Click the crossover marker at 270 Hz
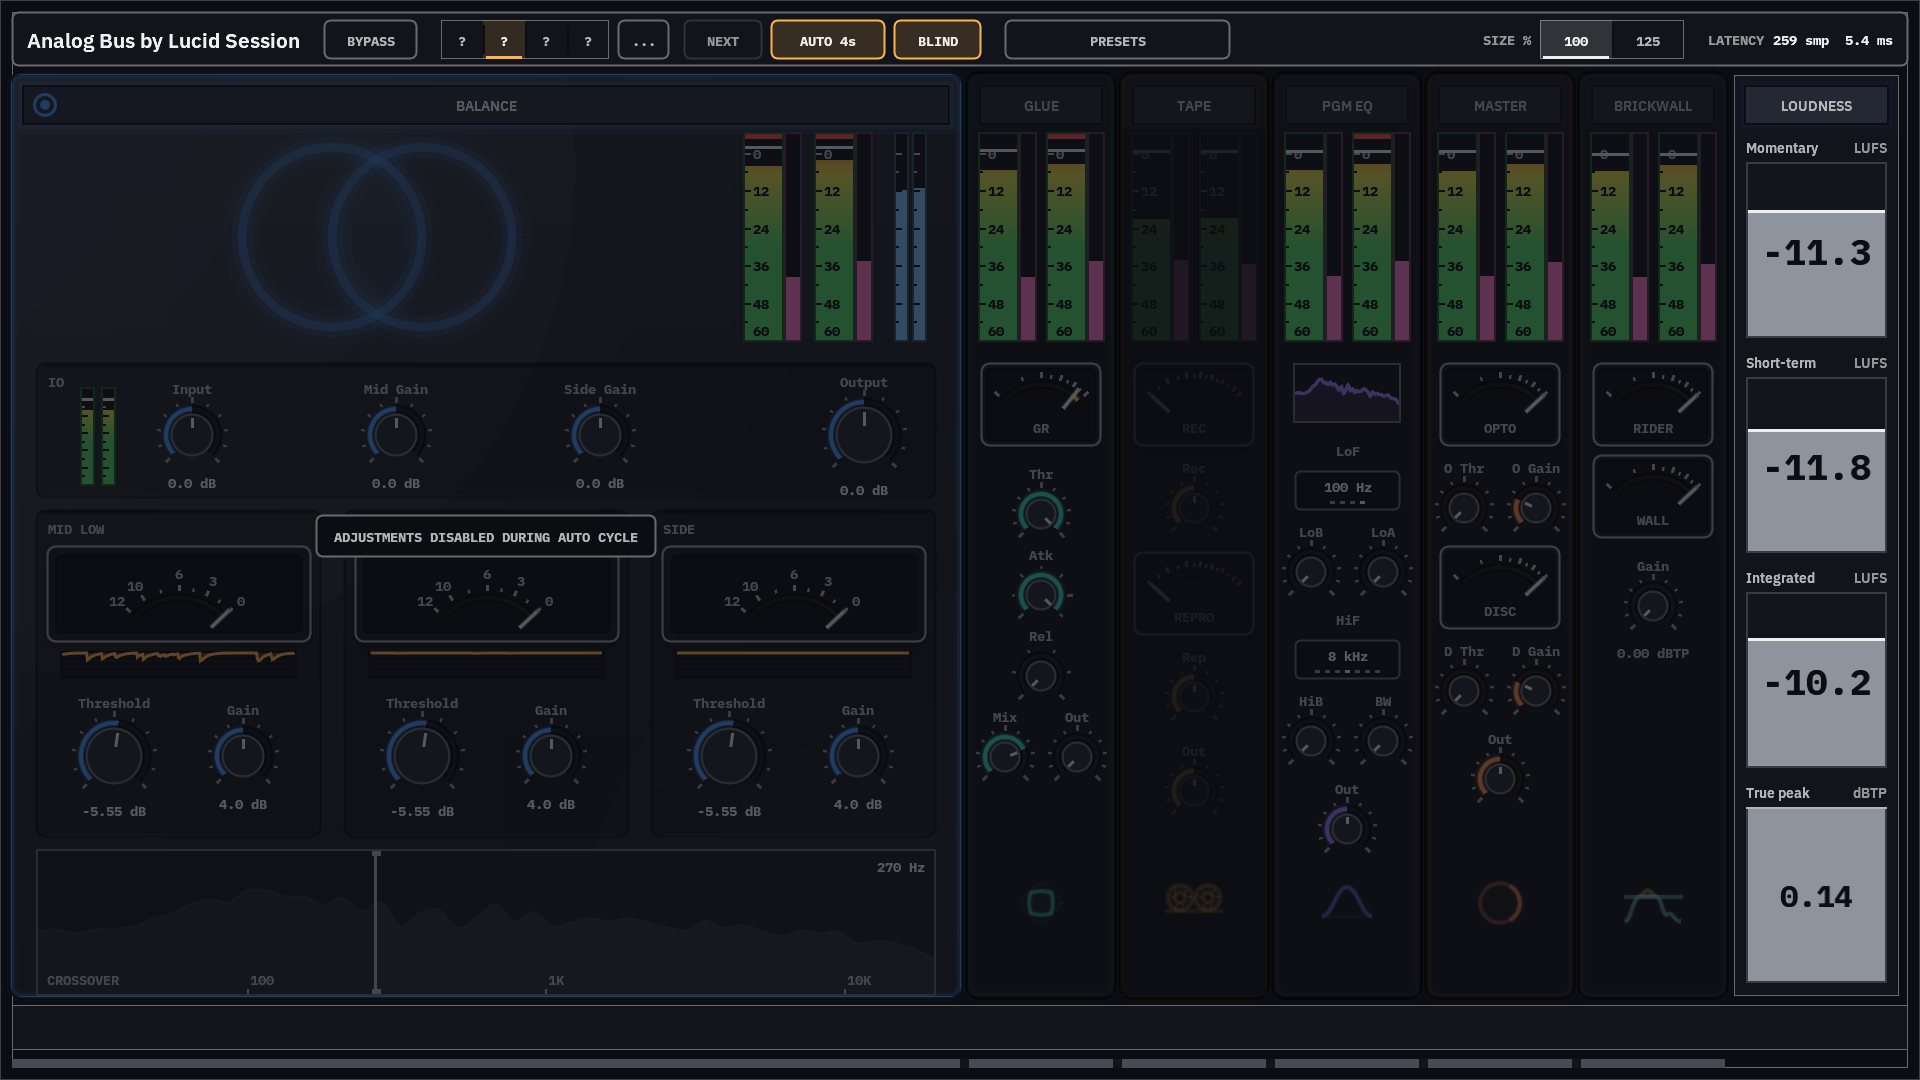1920x1080 pixels. [376, 922]
